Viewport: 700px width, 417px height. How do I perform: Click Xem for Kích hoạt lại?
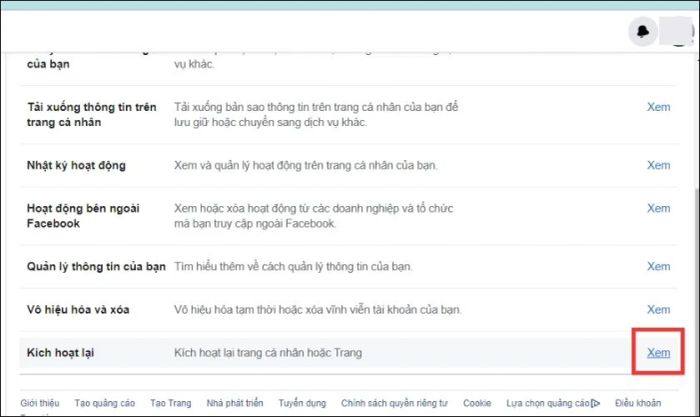point(658,353)
